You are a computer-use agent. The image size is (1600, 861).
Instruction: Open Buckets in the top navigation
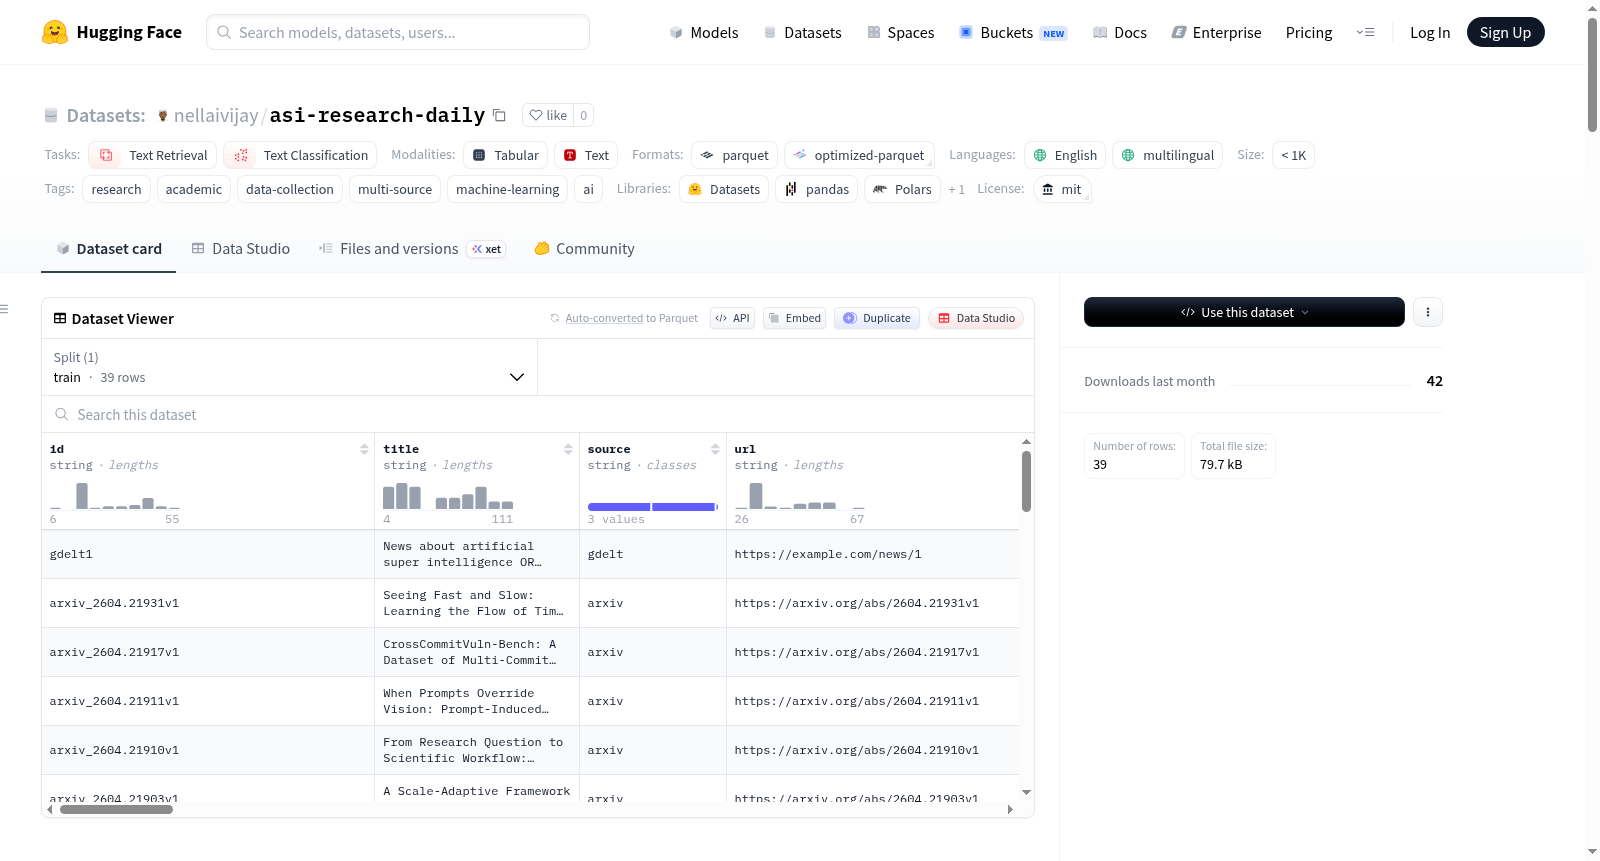tap(1013, 32)
